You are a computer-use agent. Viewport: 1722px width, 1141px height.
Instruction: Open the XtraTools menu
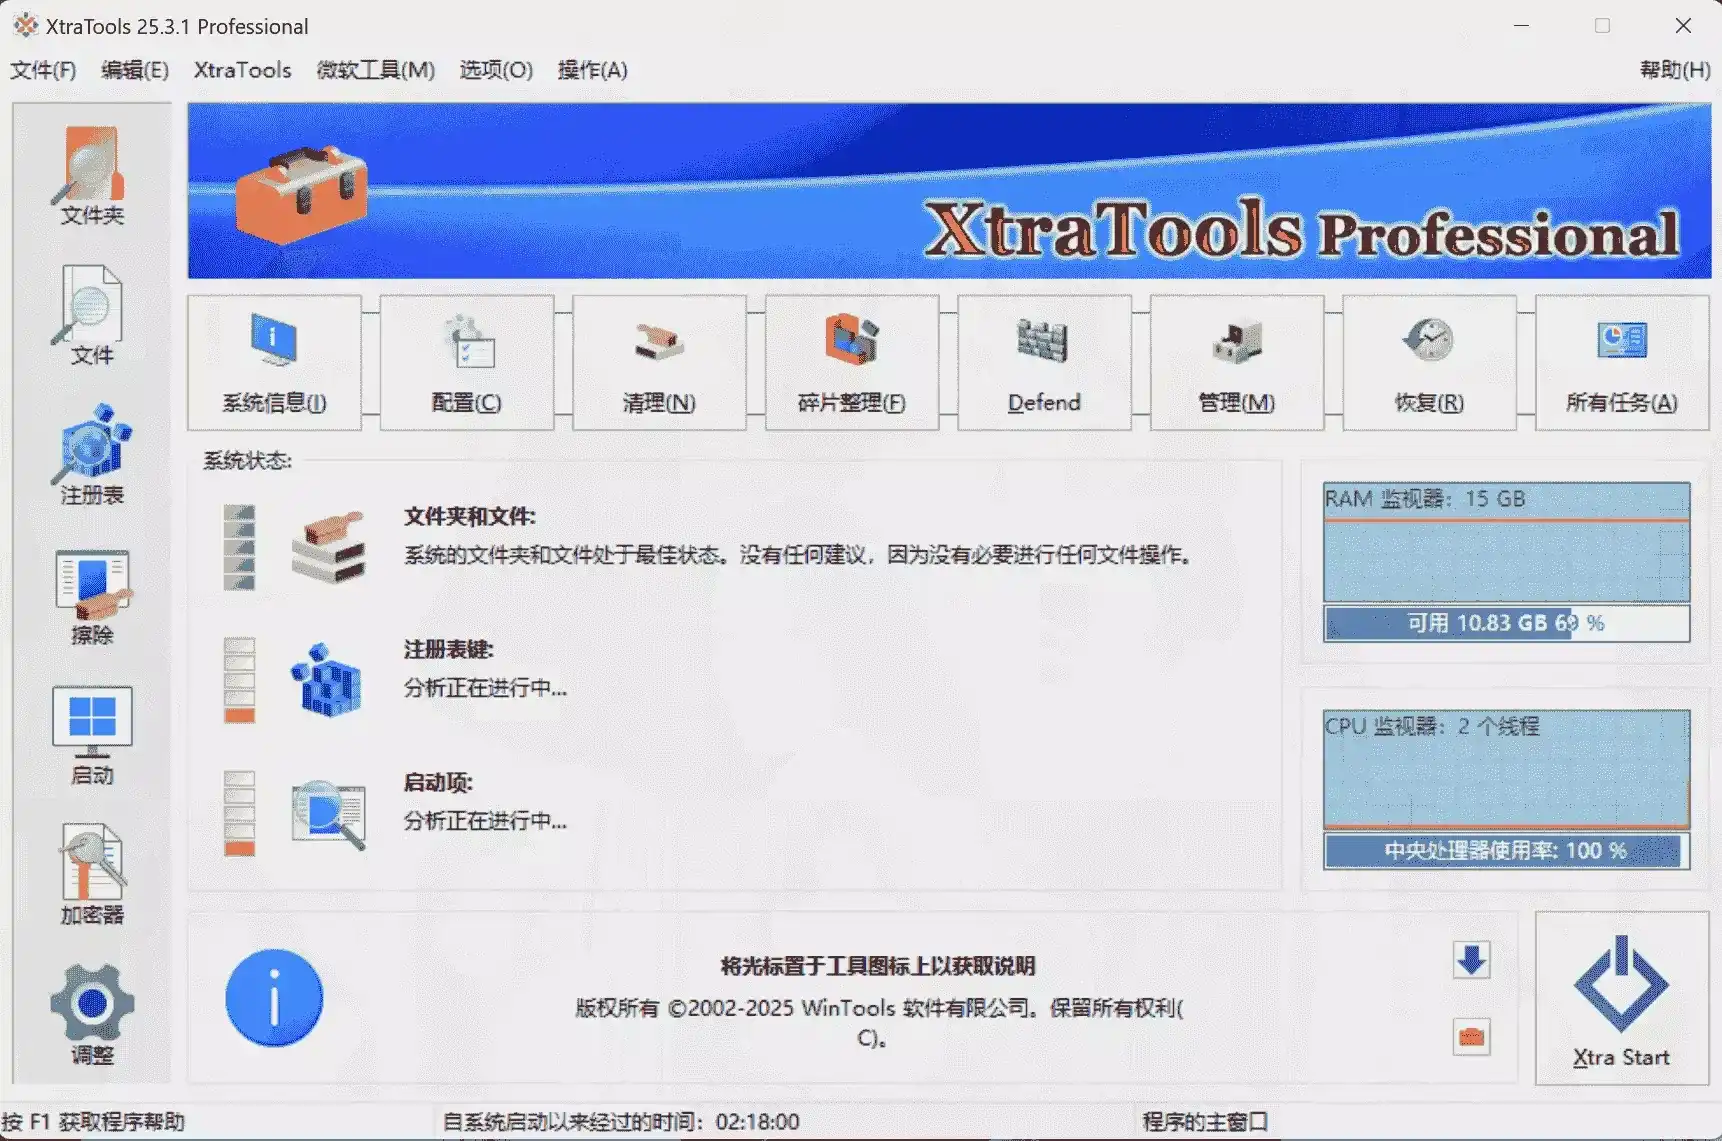click(243, 70)
